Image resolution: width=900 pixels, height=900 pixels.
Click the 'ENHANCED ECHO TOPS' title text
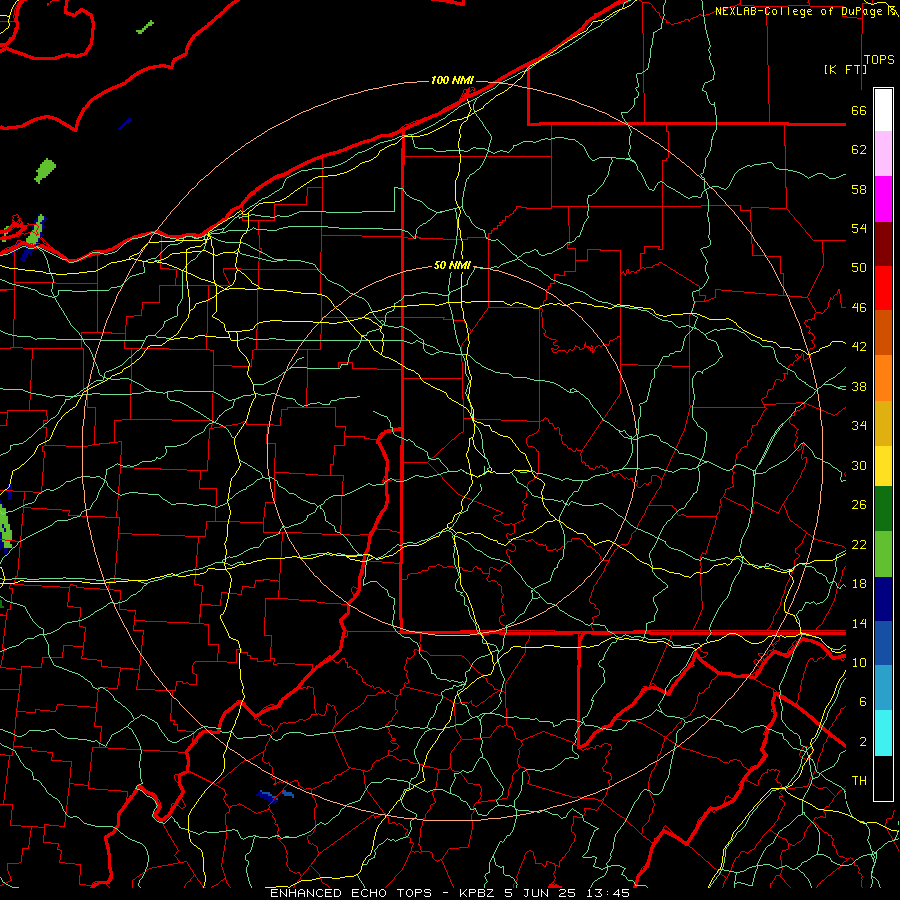[351, 893]
